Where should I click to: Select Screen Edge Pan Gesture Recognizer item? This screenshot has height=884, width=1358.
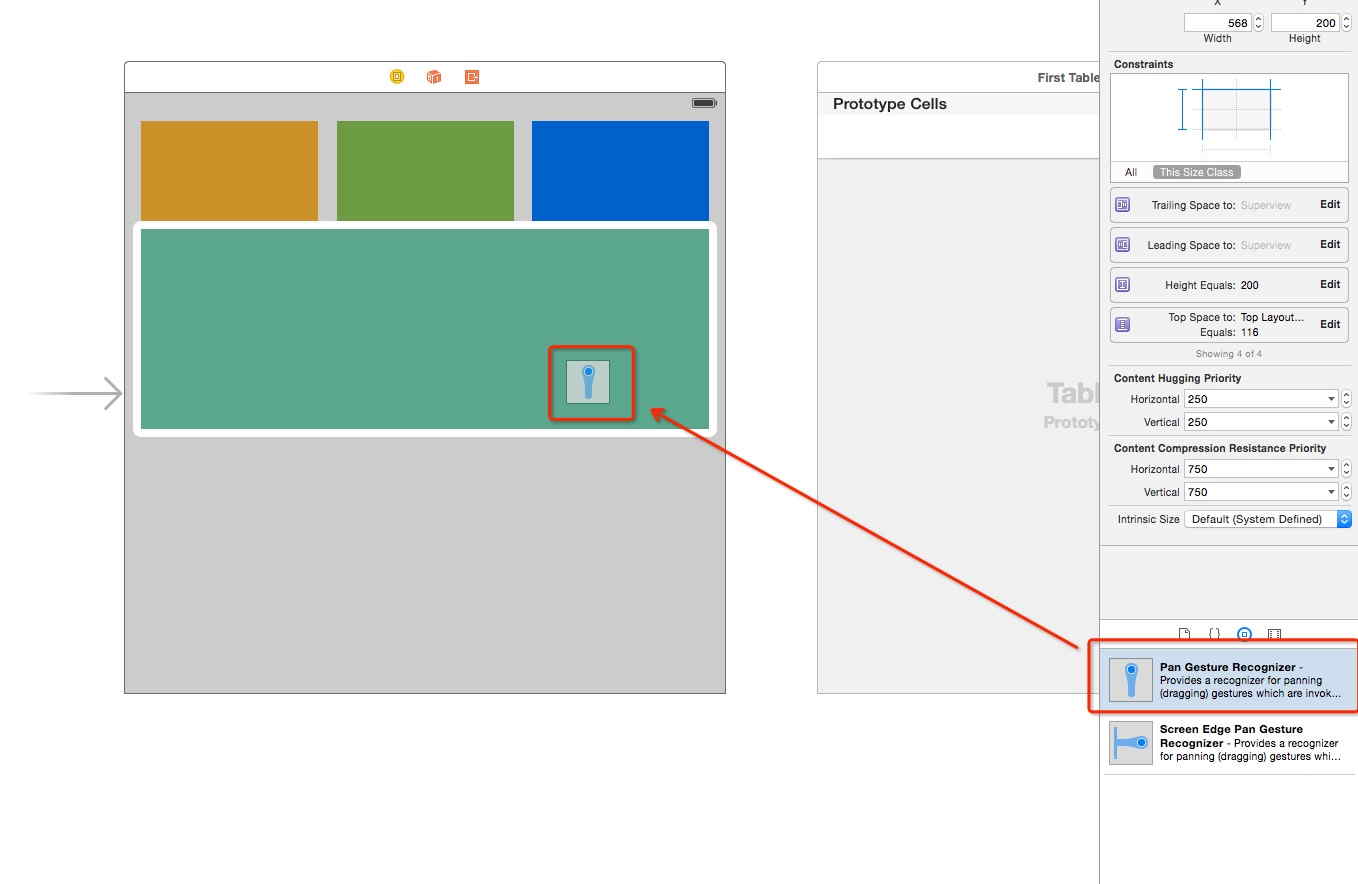(1229, 743)
